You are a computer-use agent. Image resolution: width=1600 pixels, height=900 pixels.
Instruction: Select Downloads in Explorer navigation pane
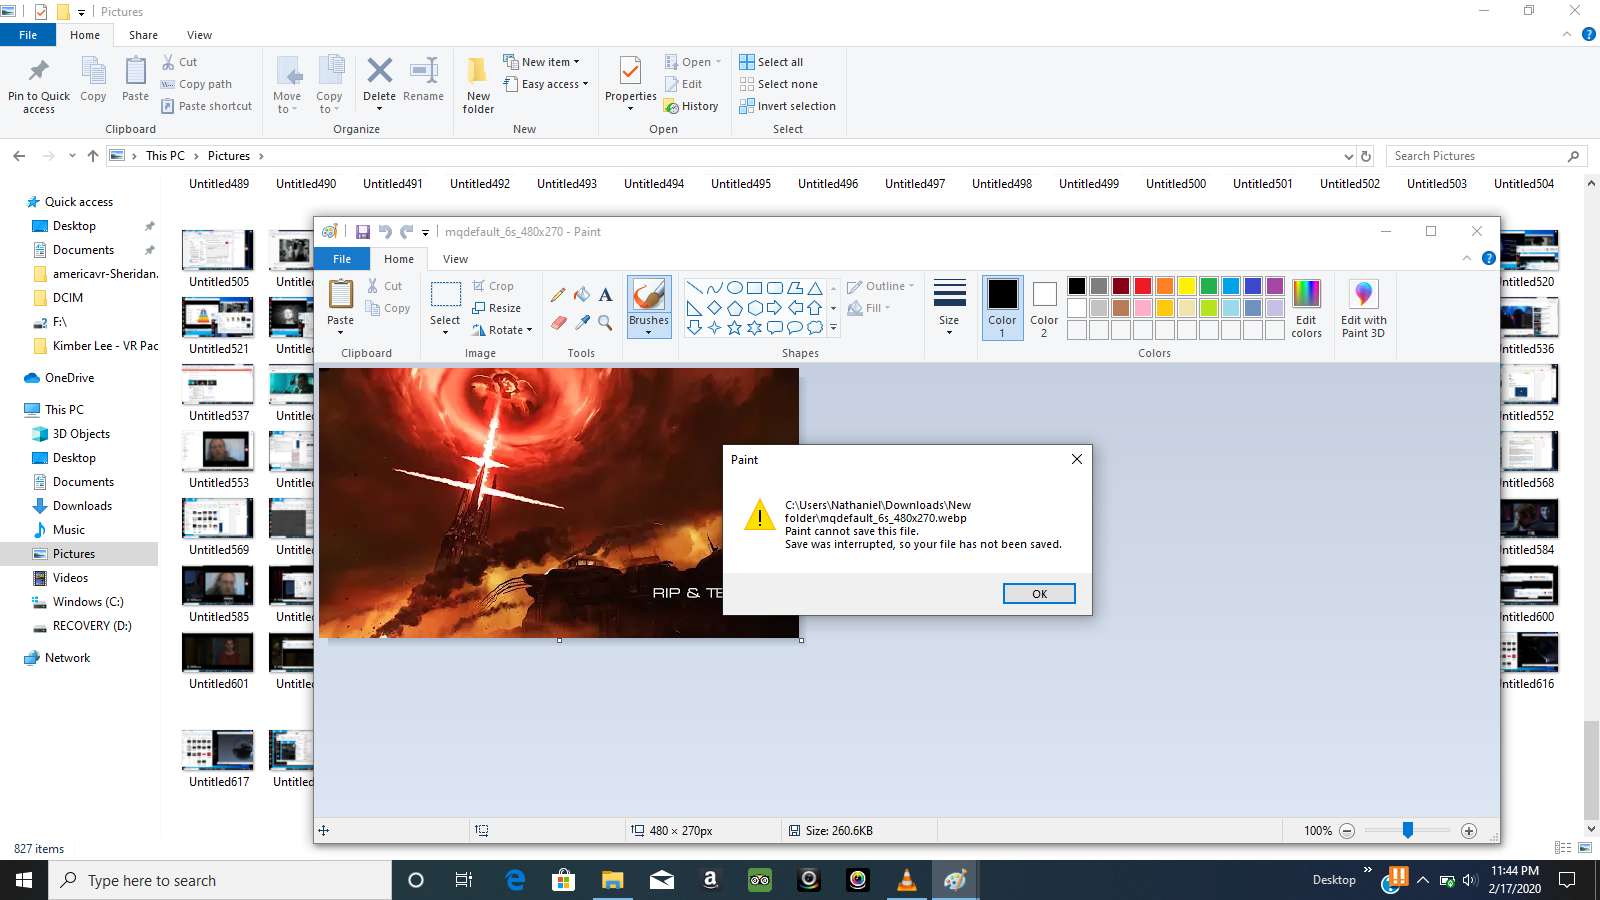pyautogui.click(x=82, y=506)
